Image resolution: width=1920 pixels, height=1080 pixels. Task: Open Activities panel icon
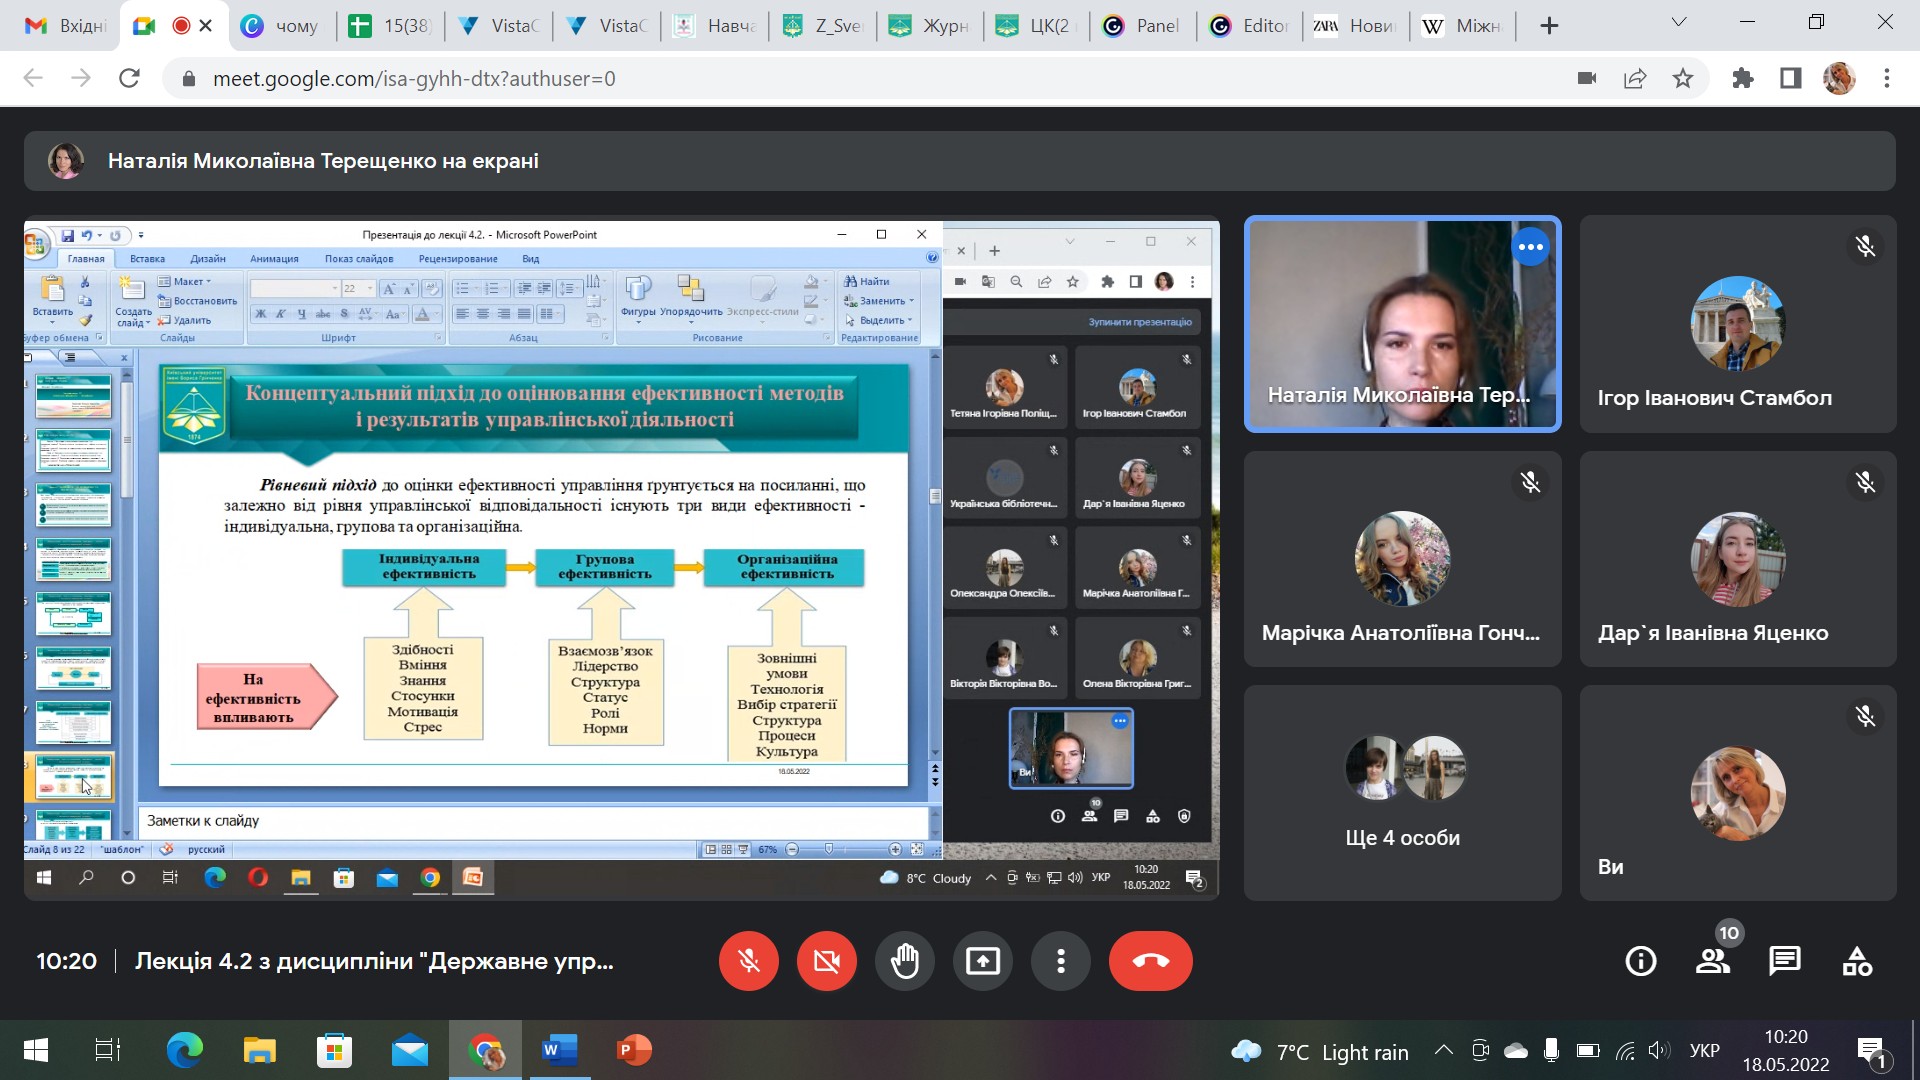[1857, 961]
